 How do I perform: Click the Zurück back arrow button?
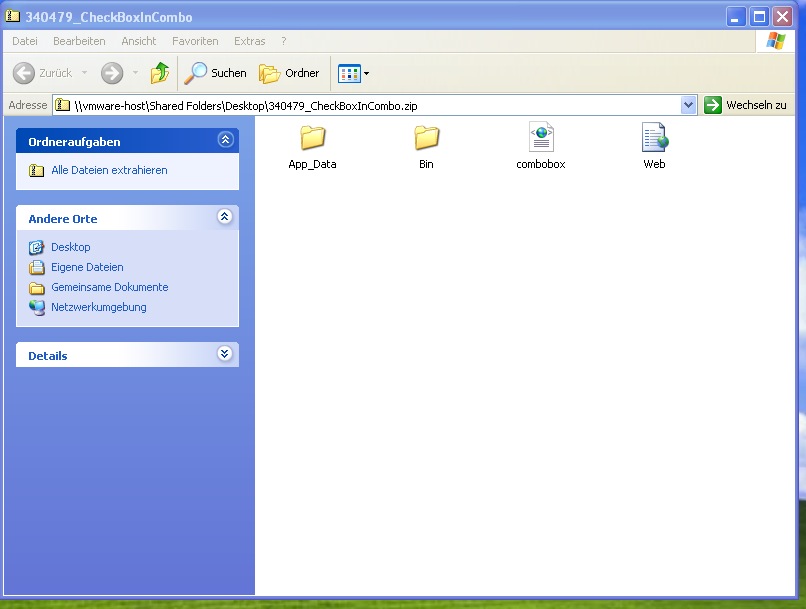pos(43,73)
